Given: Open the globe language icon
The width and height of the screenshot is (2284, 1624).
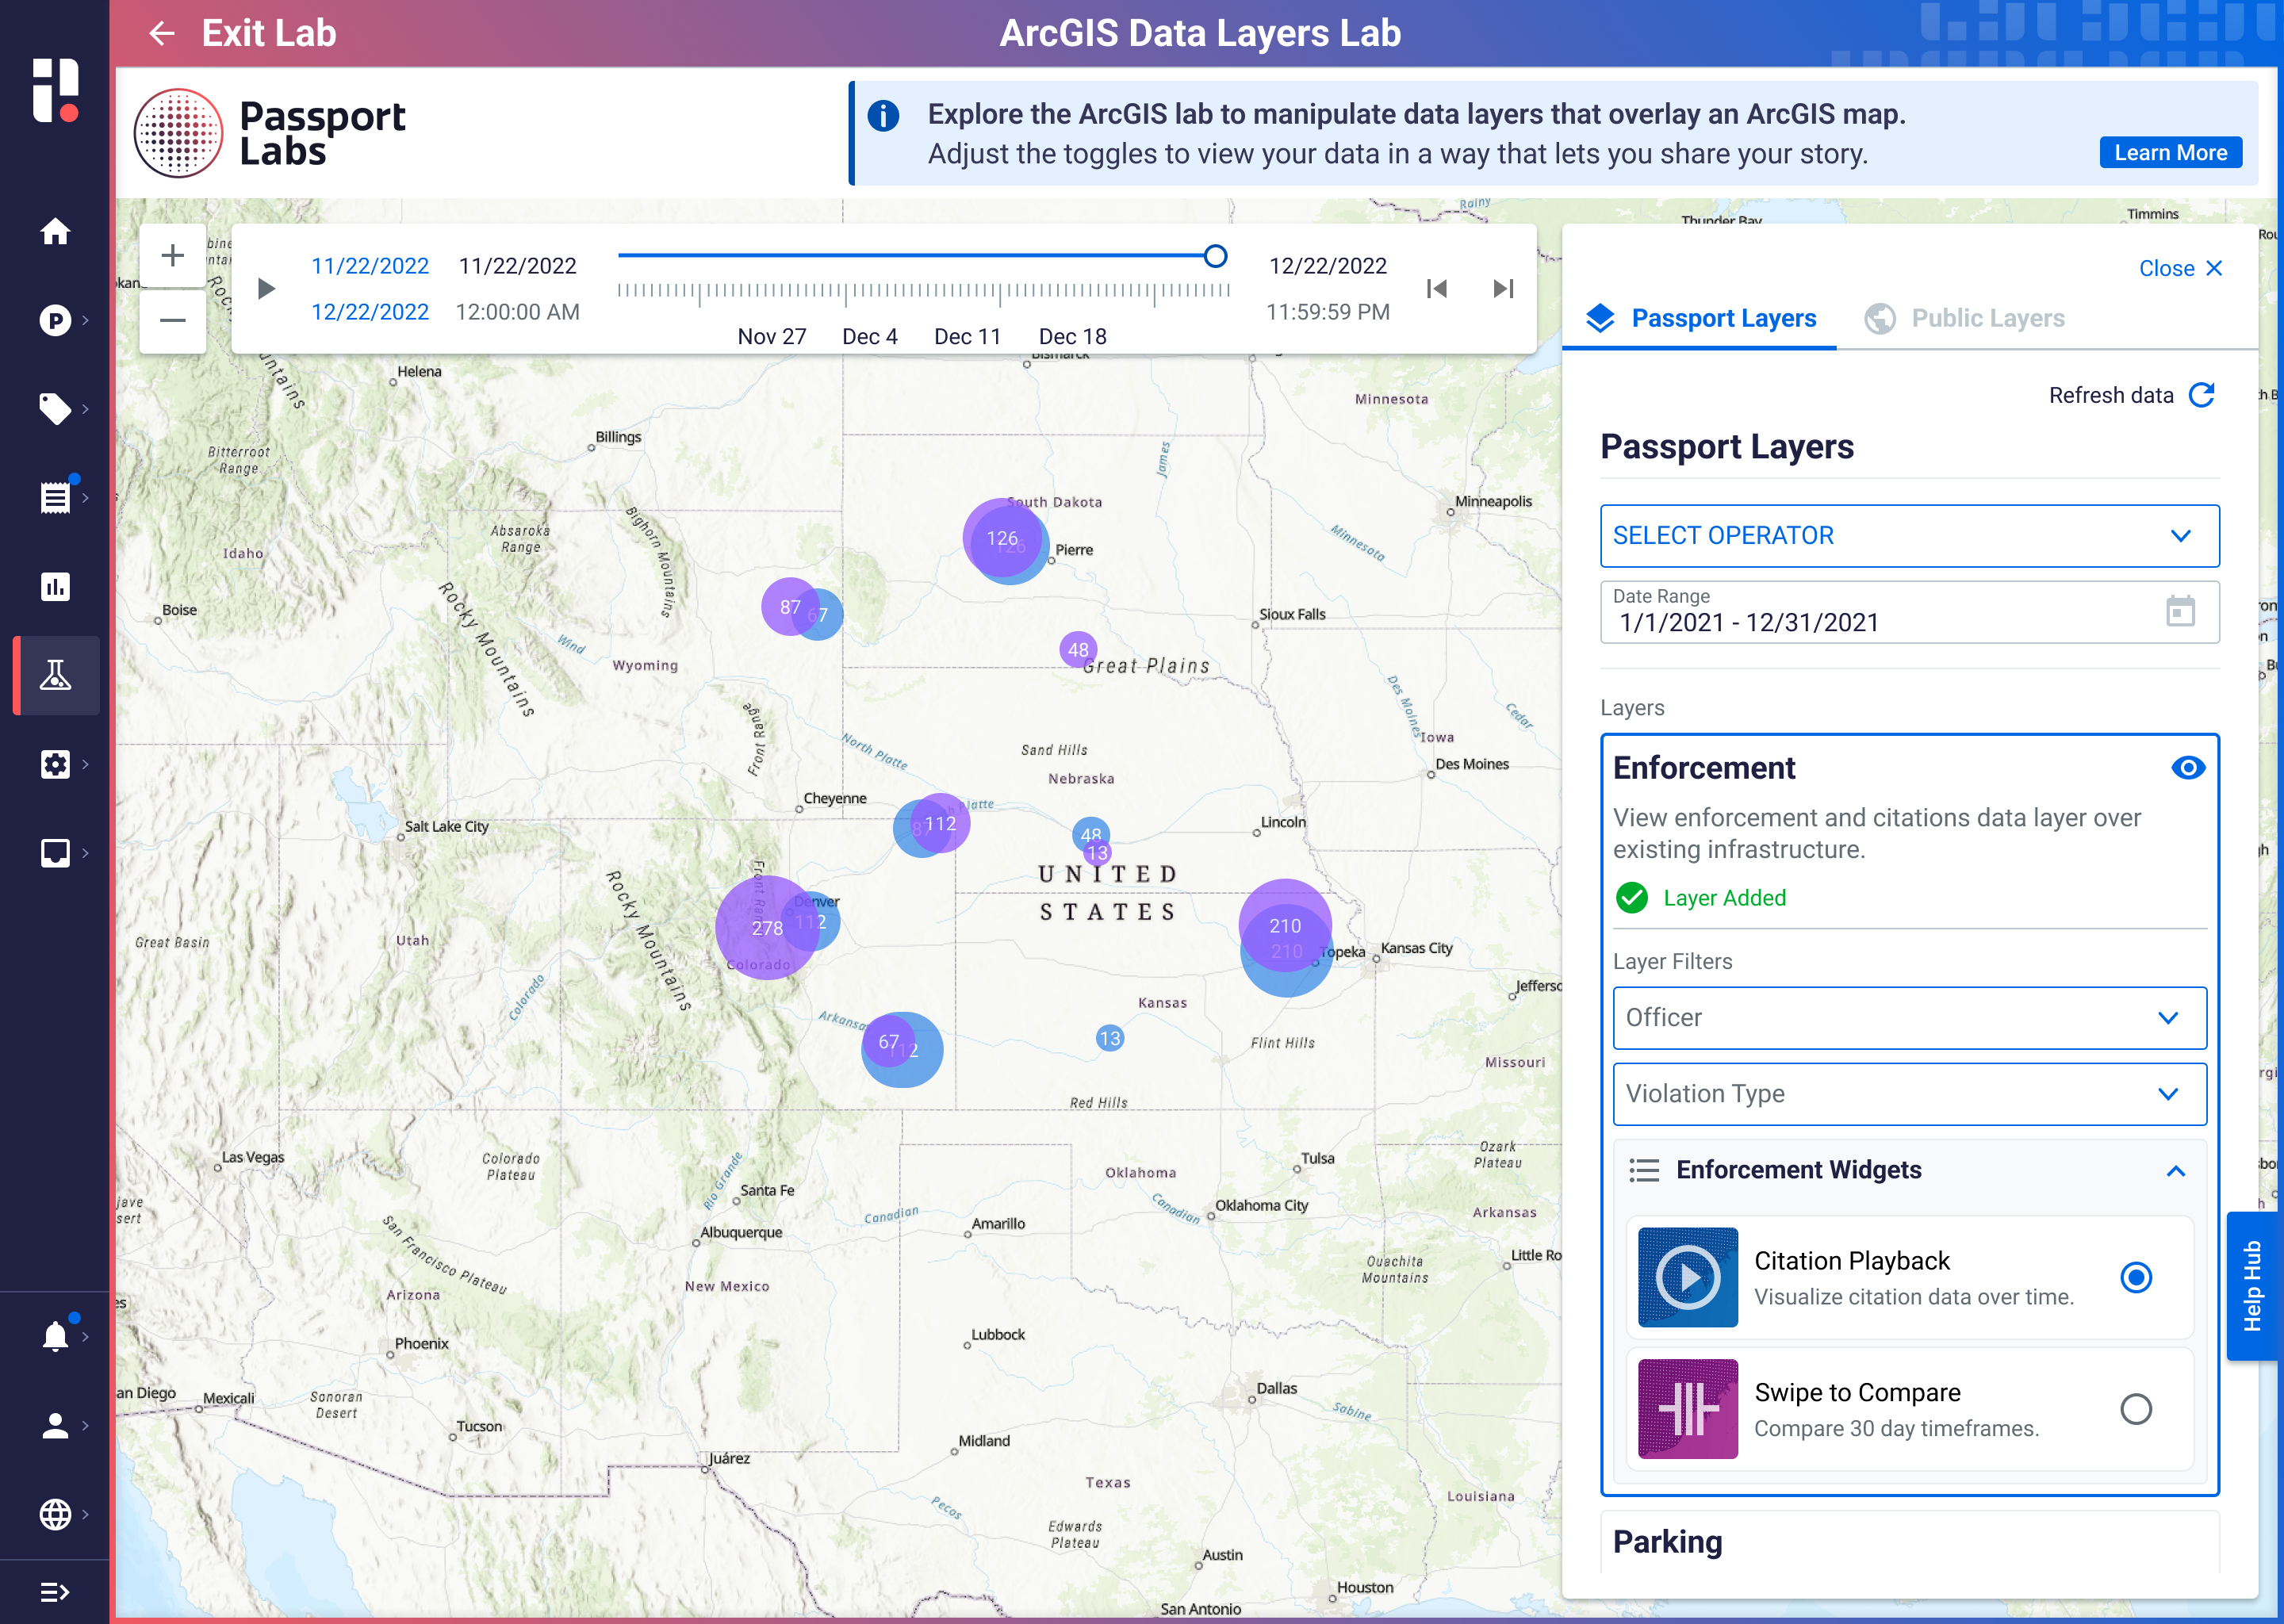Looking at the screenshot, I should [x=55, y=1514].
